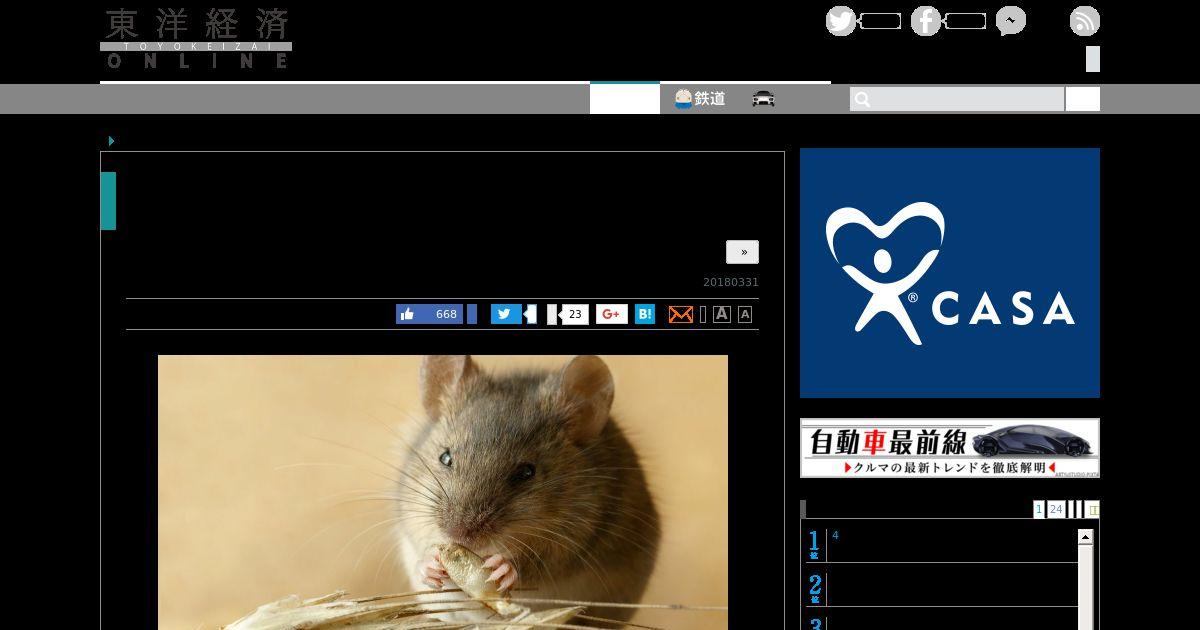Image resolution: width=1200 pixels, height=630 pixels.
Task: Share the article with the Tweet button
Action: pos(506,314)
